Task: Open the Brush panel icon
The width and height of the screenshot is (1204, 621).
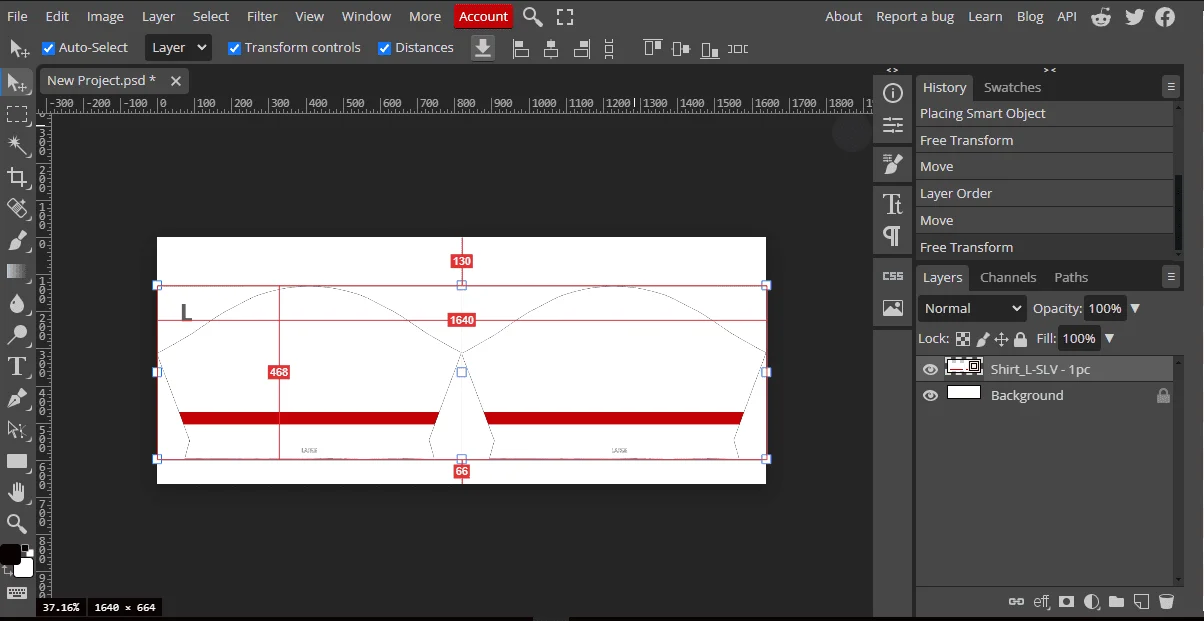Action: point(893,164)
